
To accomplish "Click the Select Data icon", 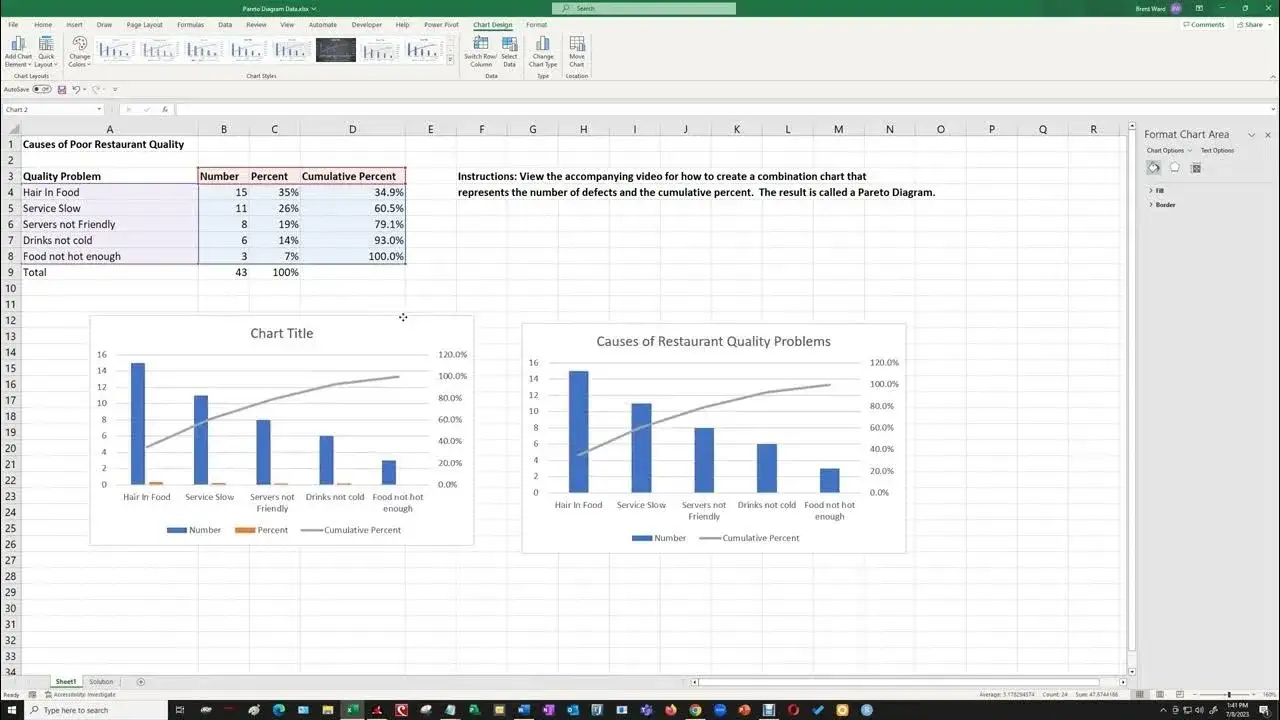I will pyautogui.click(x=510, y=52).
